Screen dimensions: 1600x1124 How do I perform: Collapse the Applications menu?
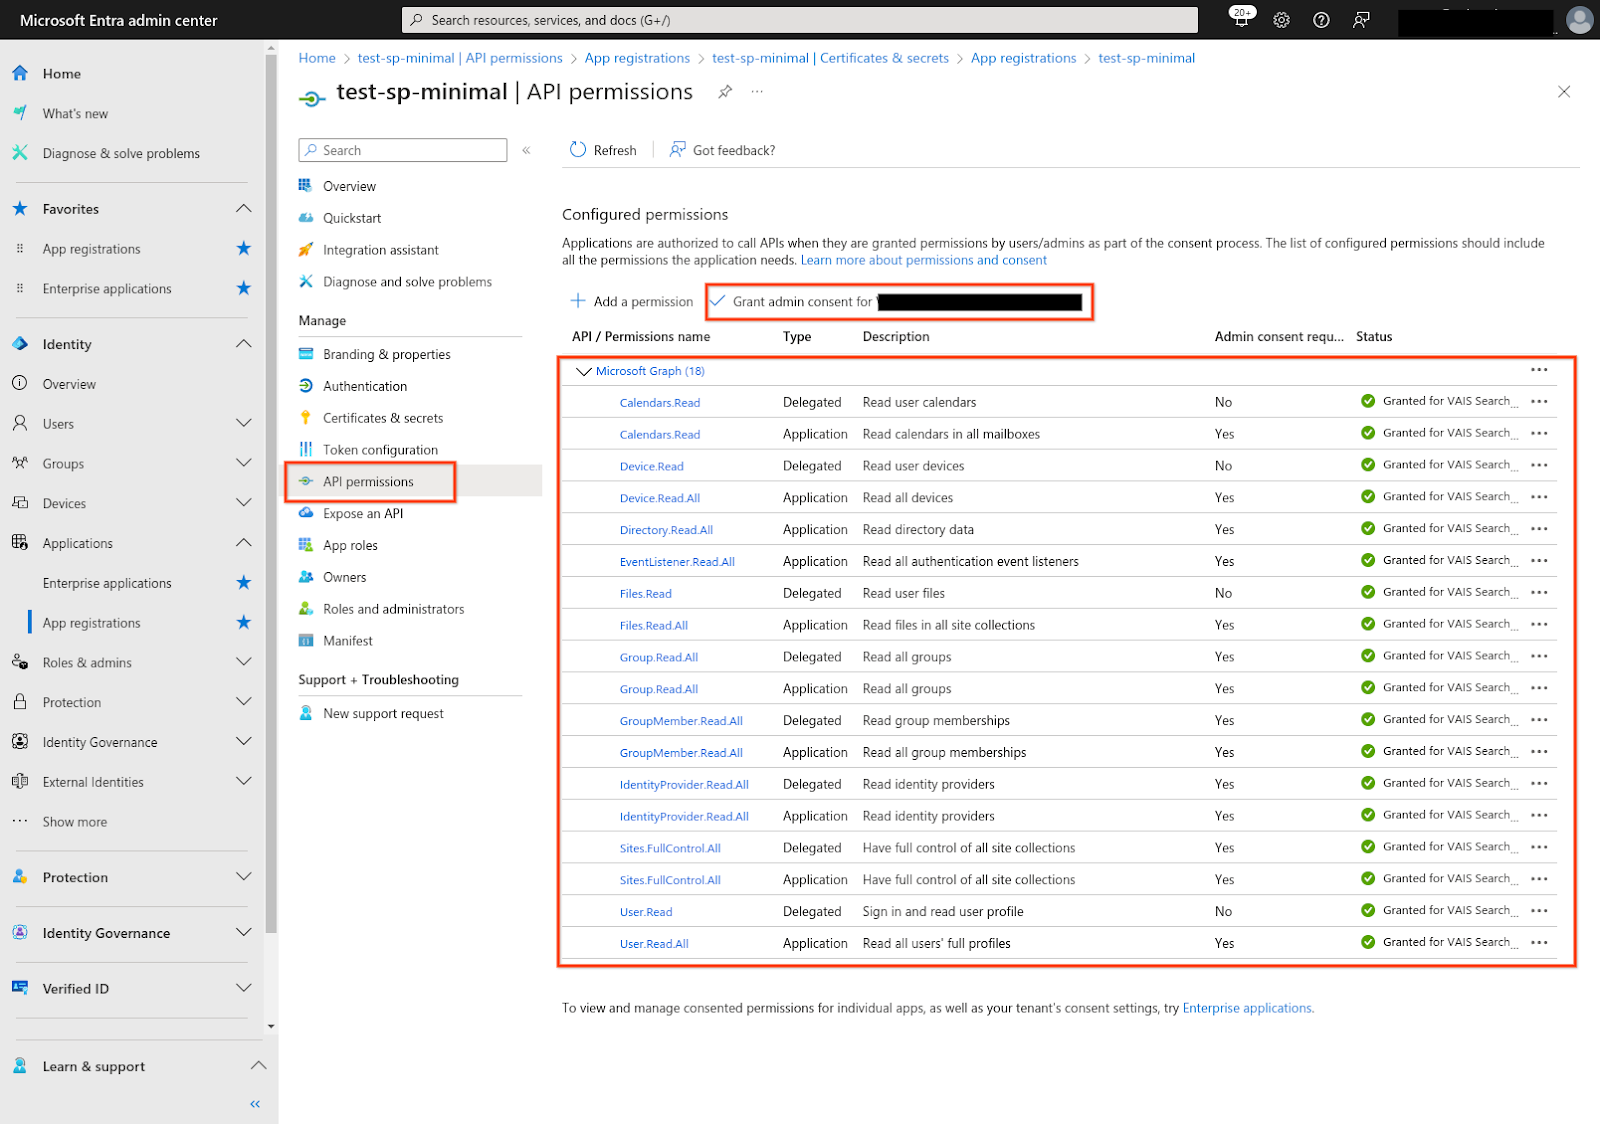(x=243, y=542)
